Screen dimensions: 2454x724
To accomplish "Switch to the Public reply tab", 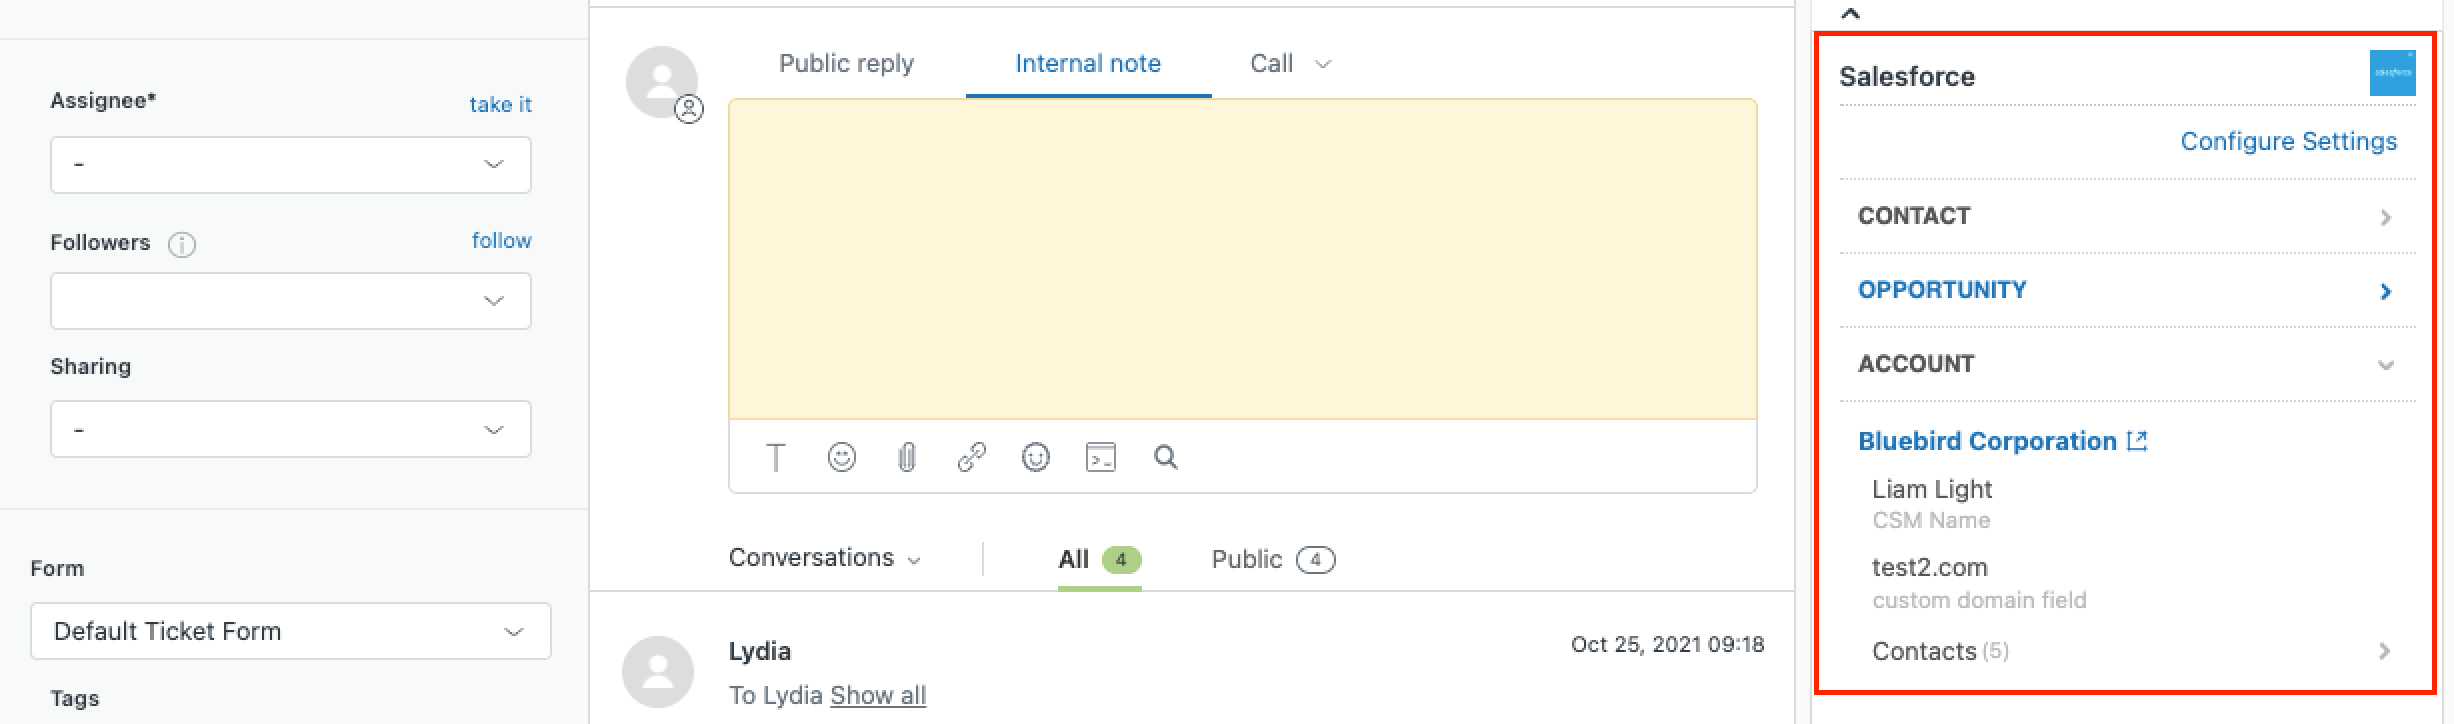I will [x=845, y=62].
